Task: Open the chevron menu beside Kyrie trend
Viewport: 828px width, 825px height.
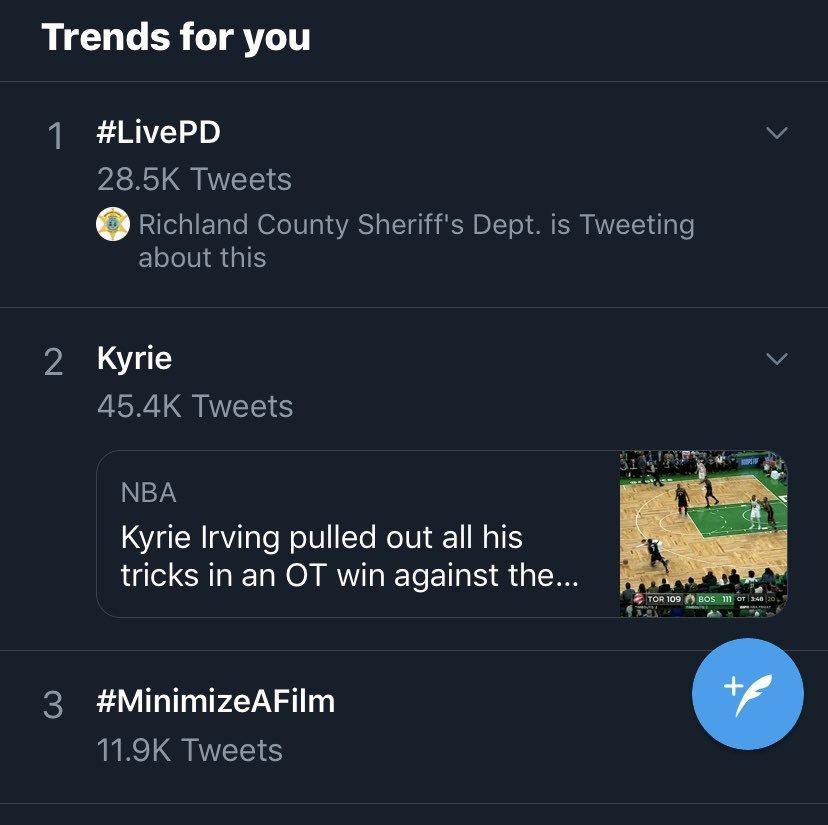Action: click(x=776, y=358)
